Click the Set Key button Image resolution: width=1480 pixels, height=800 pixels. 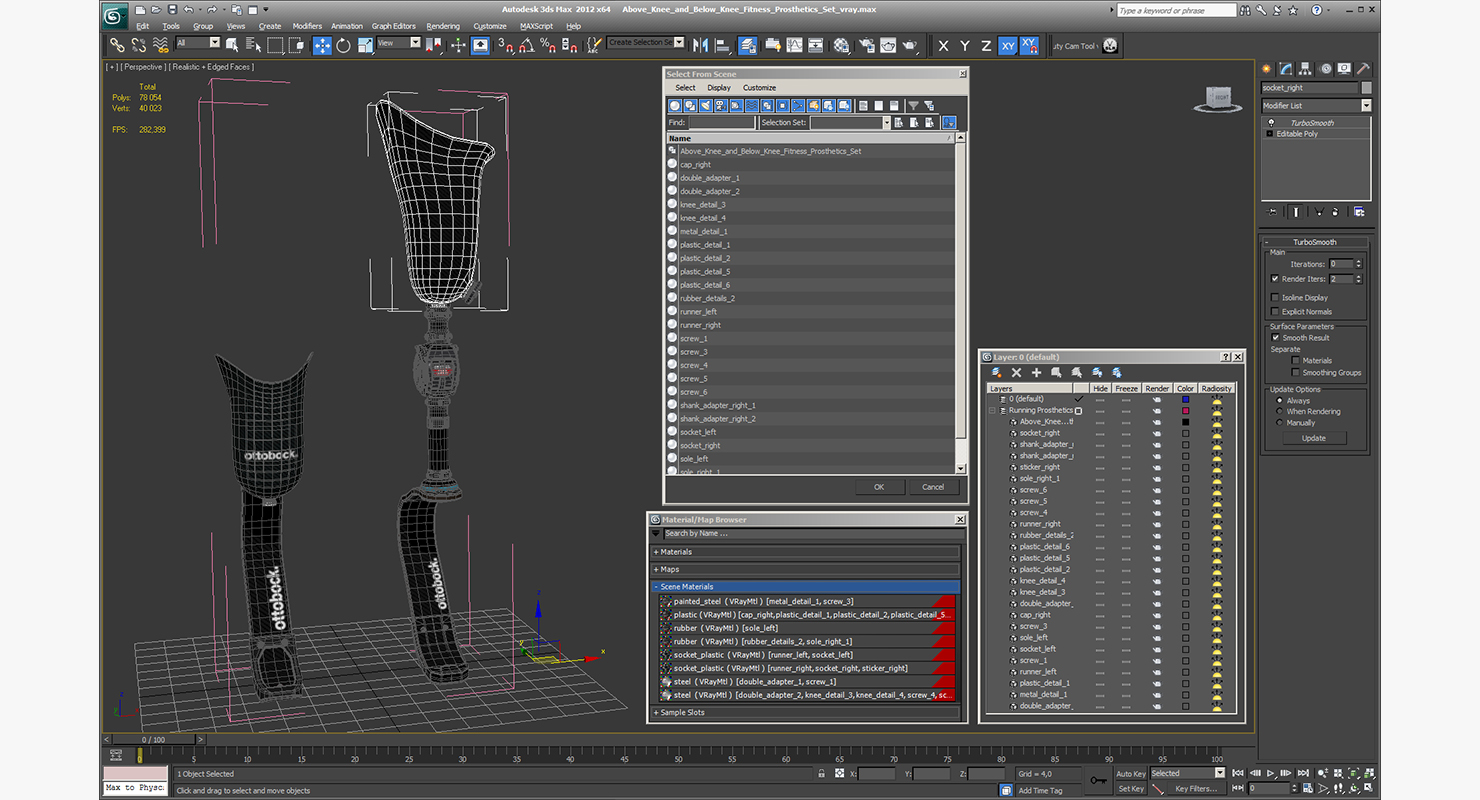point(1131,789)
